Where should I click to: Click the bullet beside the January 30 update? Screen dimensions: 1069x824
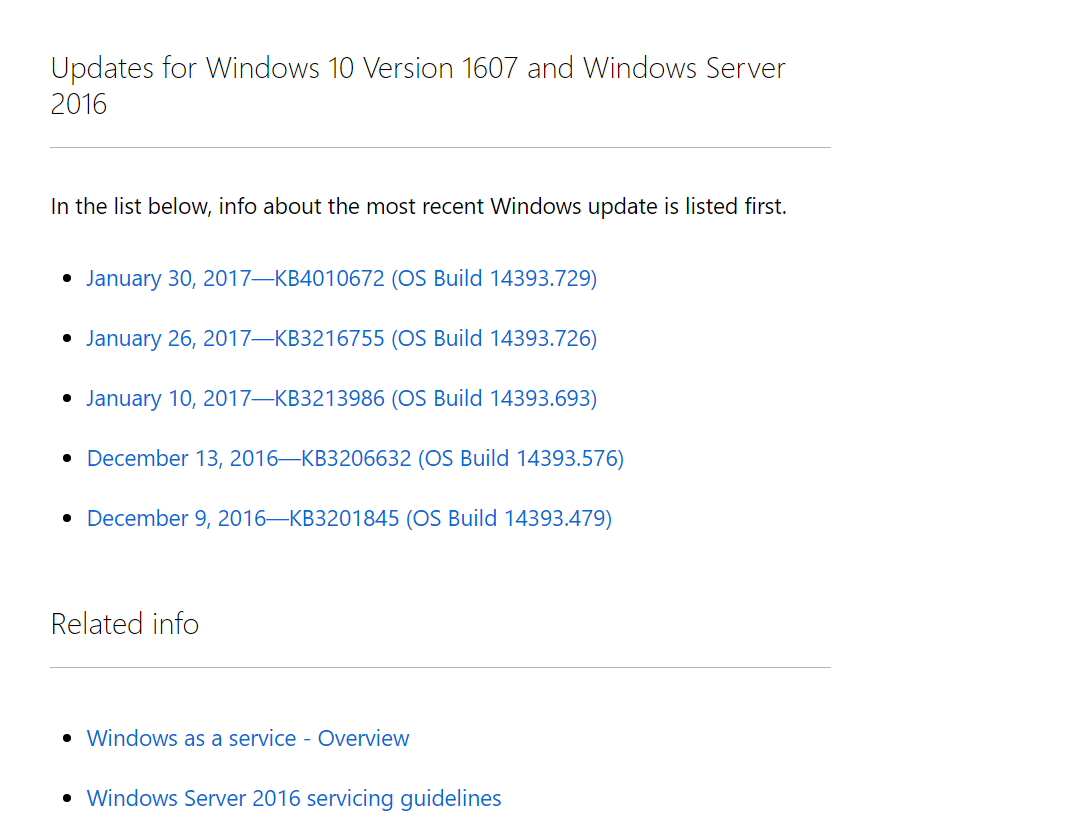click(x=67, y=278)
